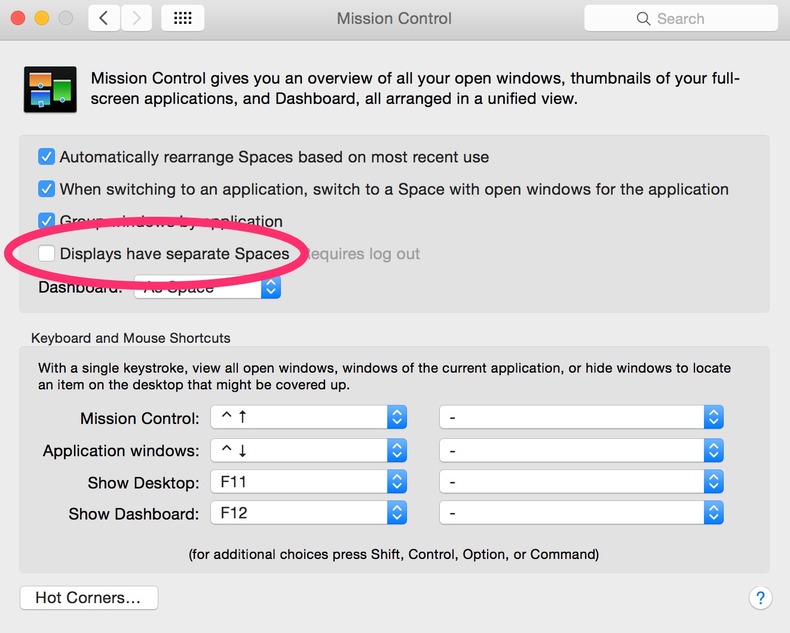Open Show Desktop F11 shortcut dropdown
The image size is (790, 633).
pos(308,482)
